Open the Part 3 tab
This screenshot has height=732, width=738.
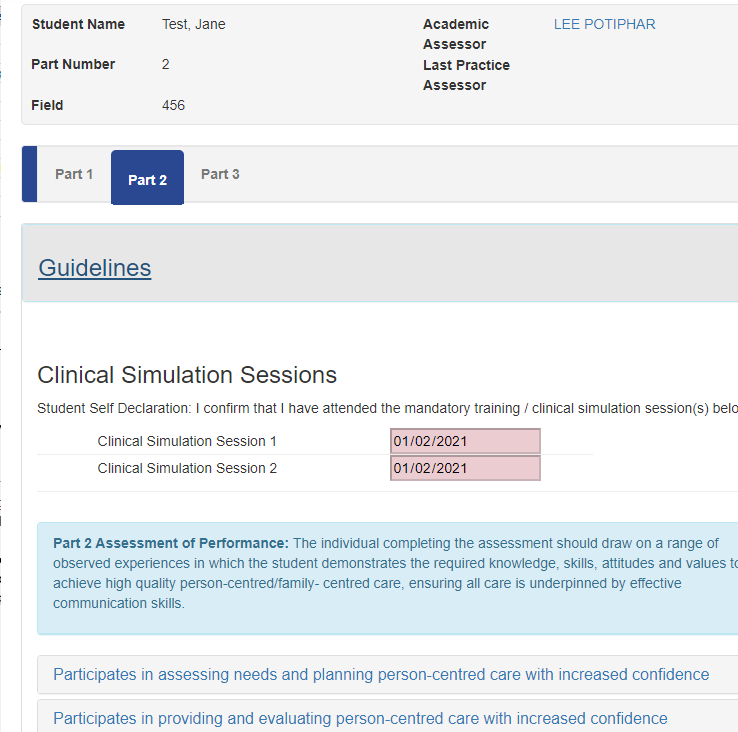click(220, 174)
